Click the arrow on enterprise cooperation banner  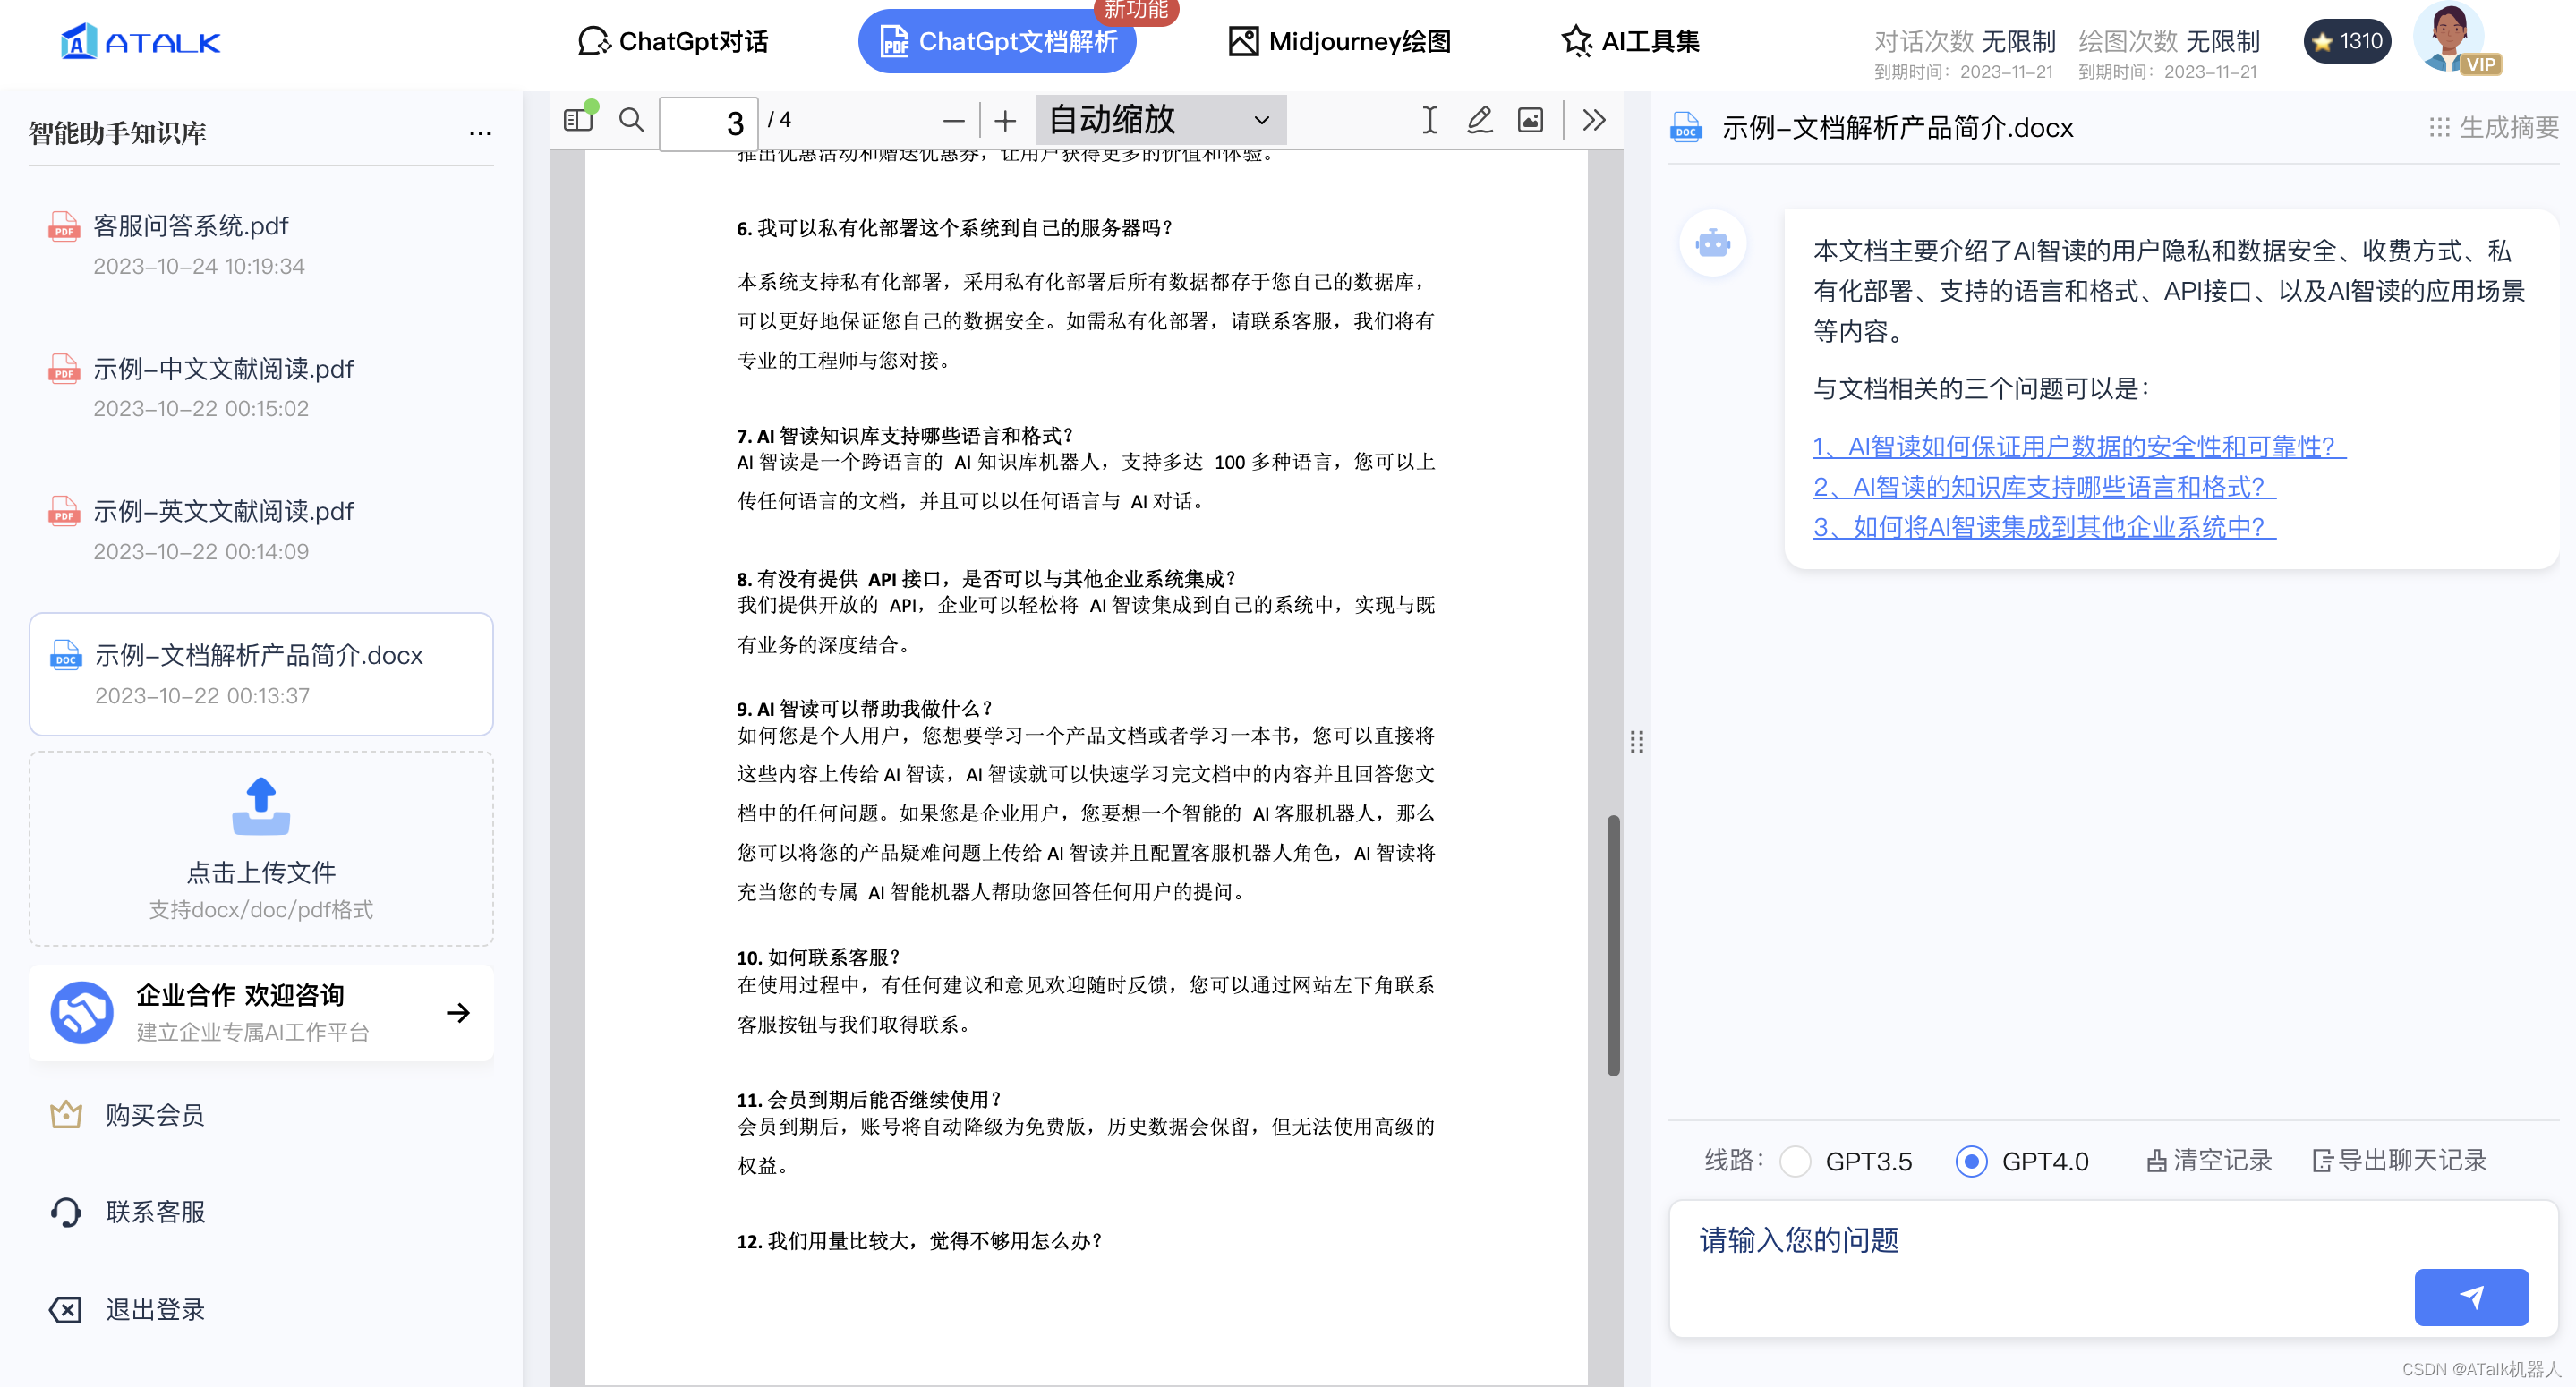[458, 1012]
